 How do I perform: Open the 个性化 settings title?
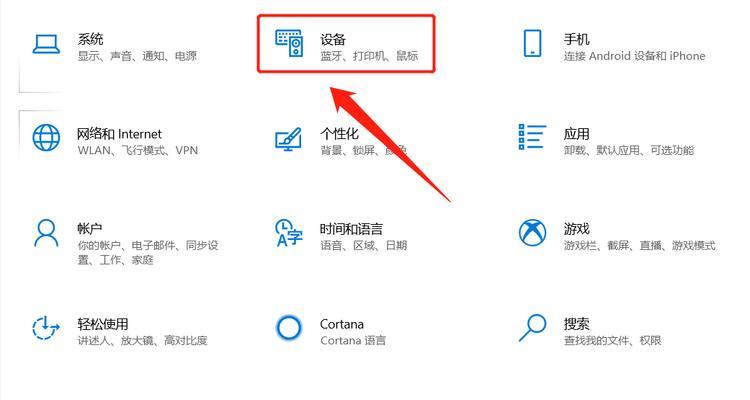click(339, 133)
